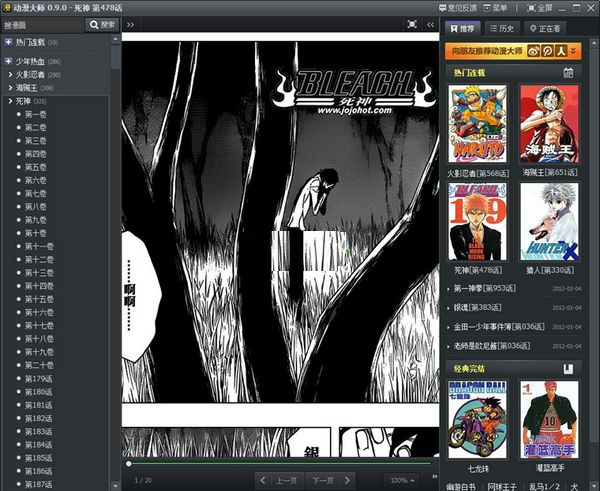Select 第二十卷 in the tree
This screenshot has height=491, width=600.
click(x=39, y=365)
